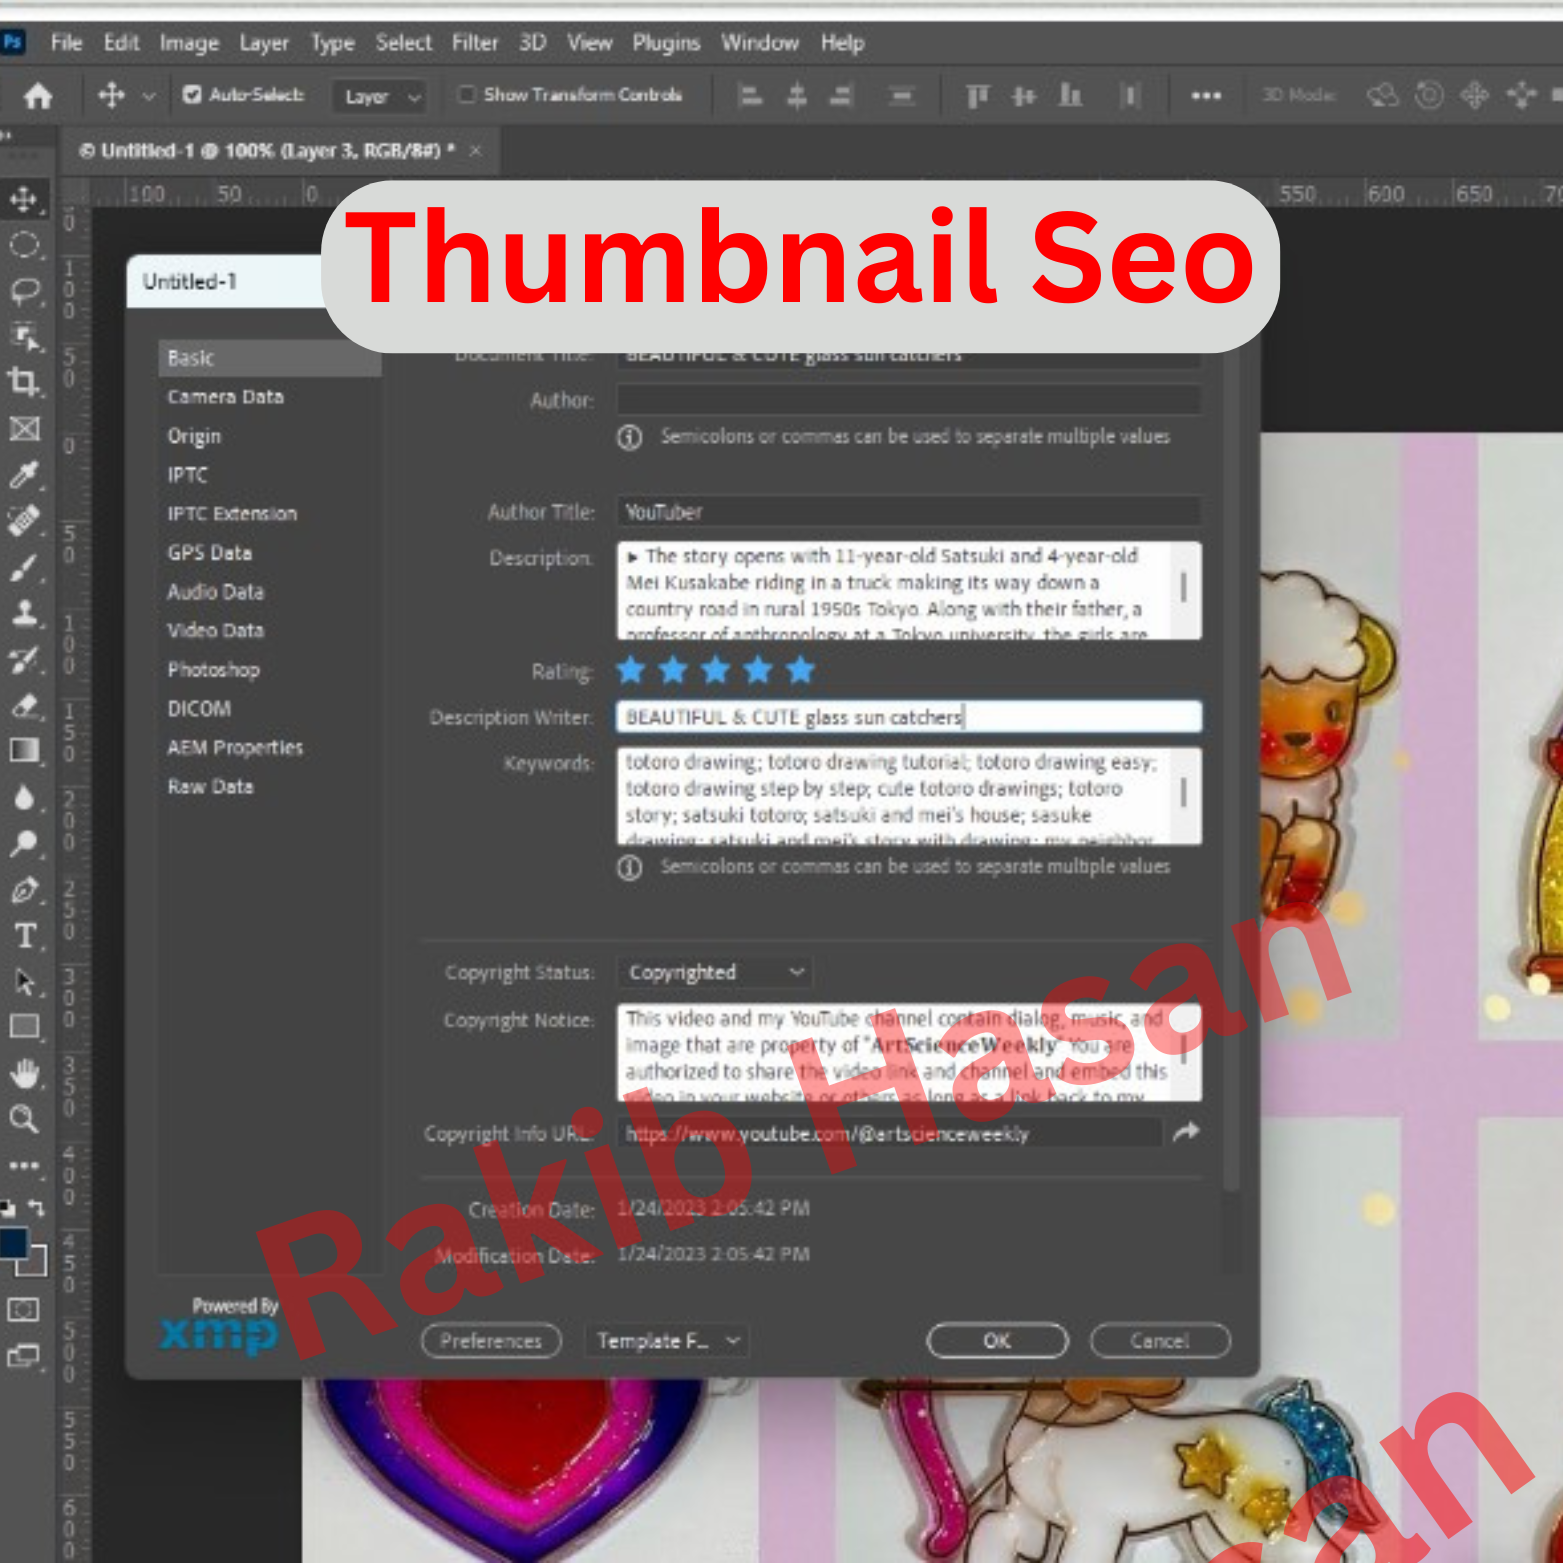The image size is (1563, 1563).
Task: Select the Rectangle shape tool
Action: 24,1026
